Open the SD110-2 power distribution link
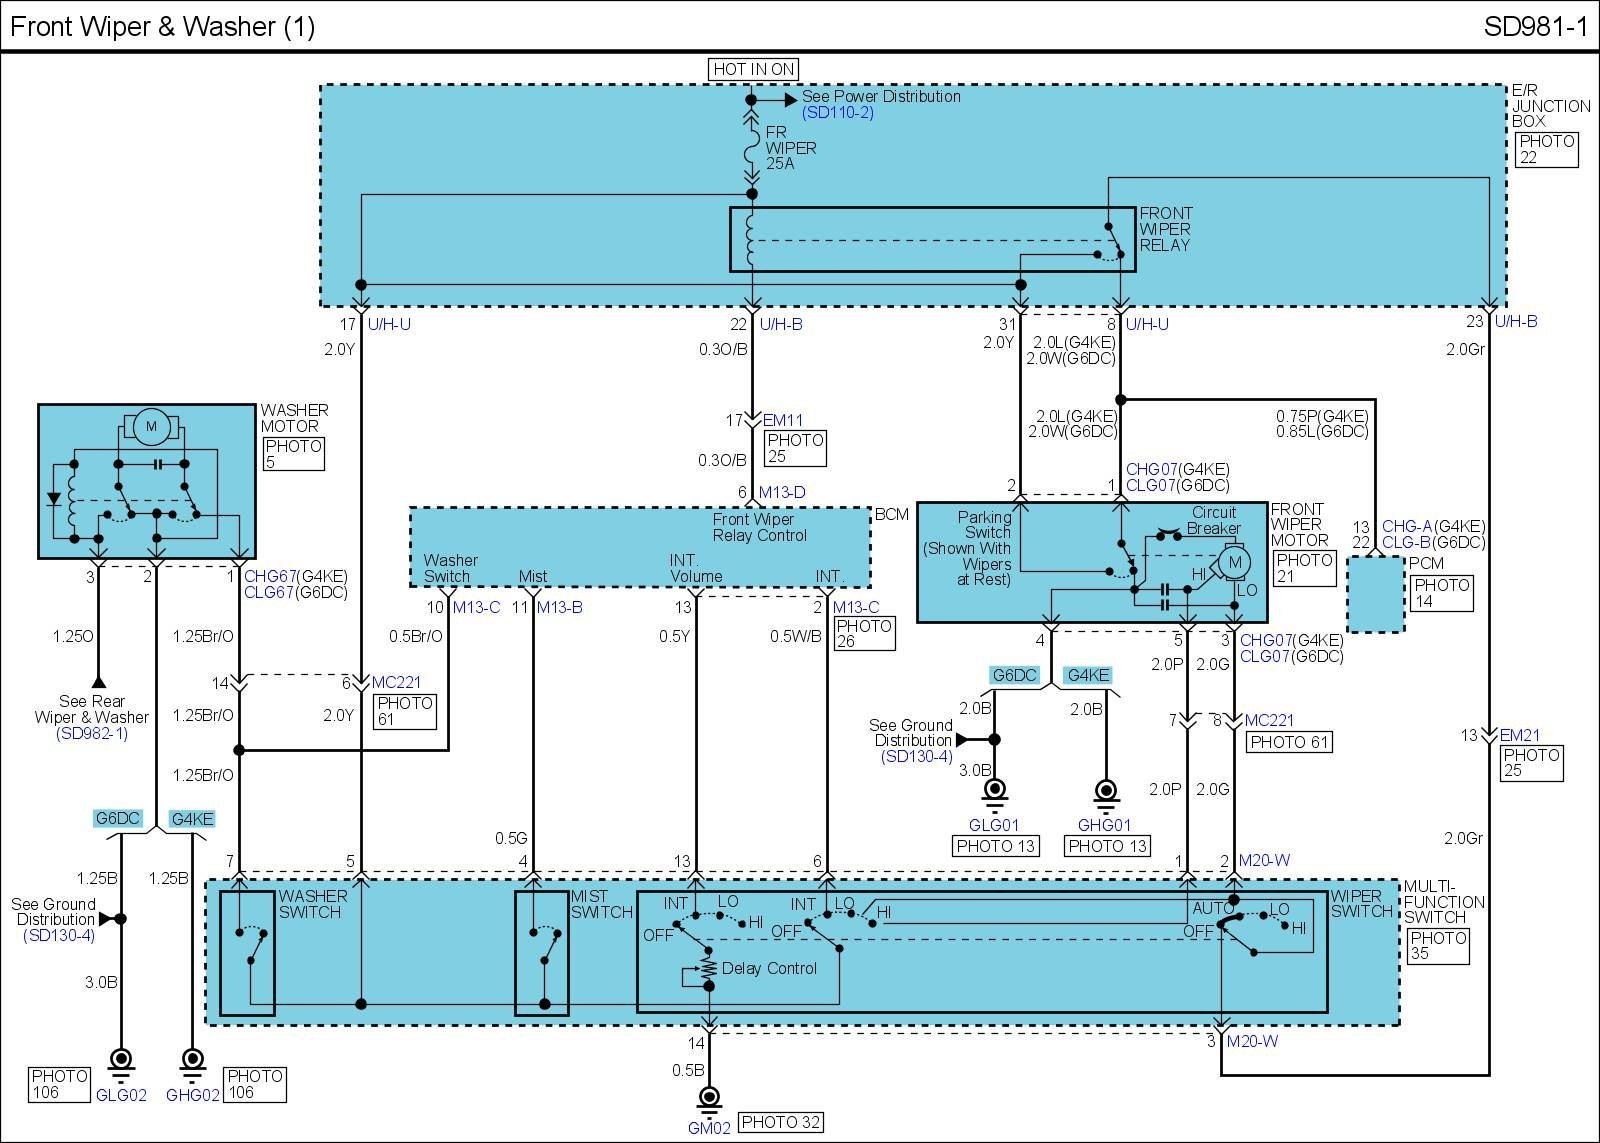Image resolution: width=1600 pixels, height=1143 pixels. 838,113
